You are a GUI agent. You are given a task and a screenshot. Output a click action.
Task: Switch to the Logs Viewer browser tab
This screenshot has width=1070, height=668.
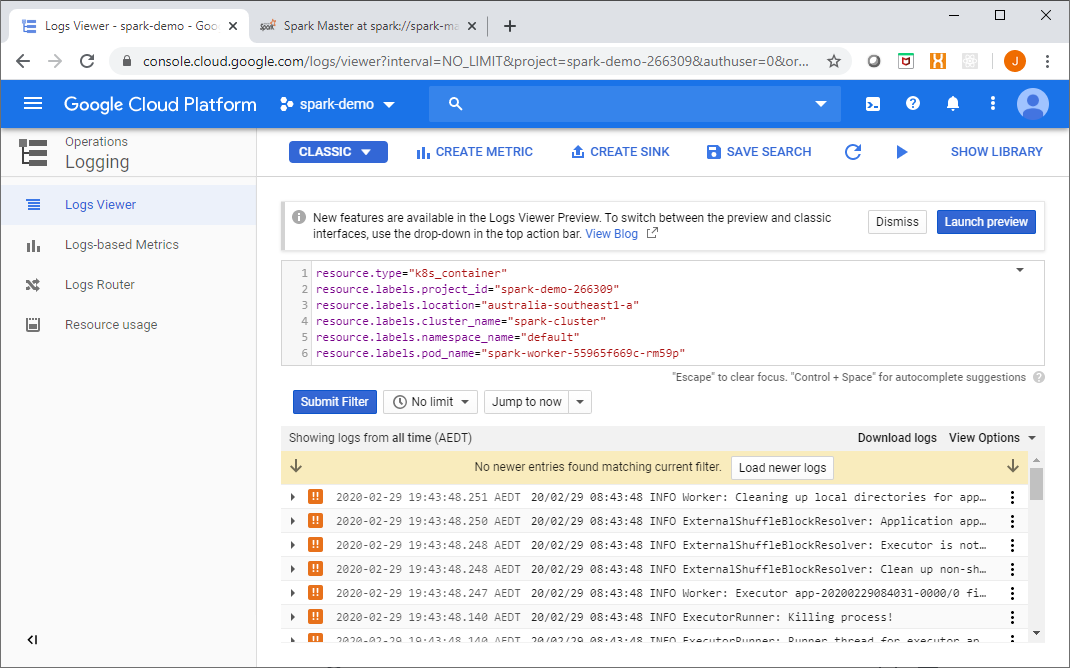(128, 26)
